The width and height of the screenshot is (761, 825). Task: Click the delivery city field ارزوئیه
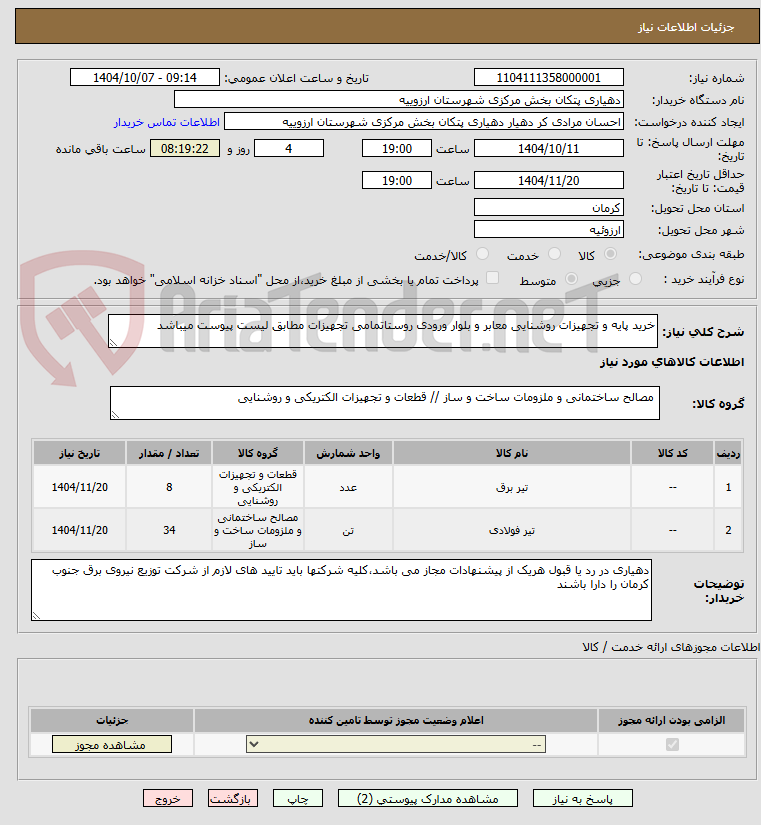pyautogui.click(x=548, y=229)
